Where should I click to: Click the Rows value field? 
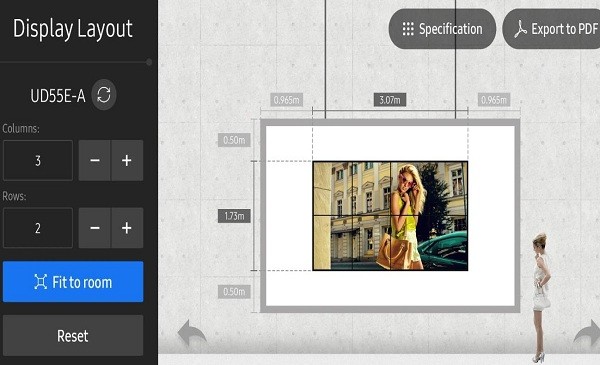pyautogui.click(x=38, y=228)
